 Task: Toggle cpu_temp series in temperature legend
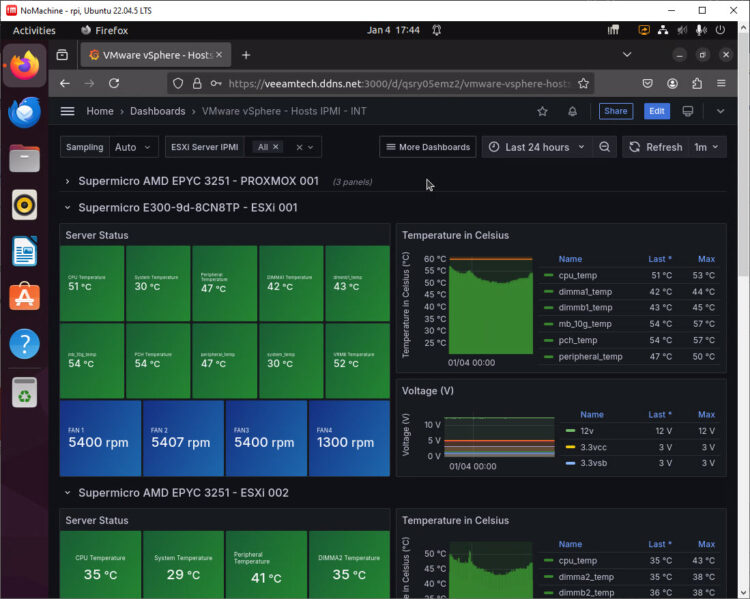pyautogui.click(x=577, y=275)
